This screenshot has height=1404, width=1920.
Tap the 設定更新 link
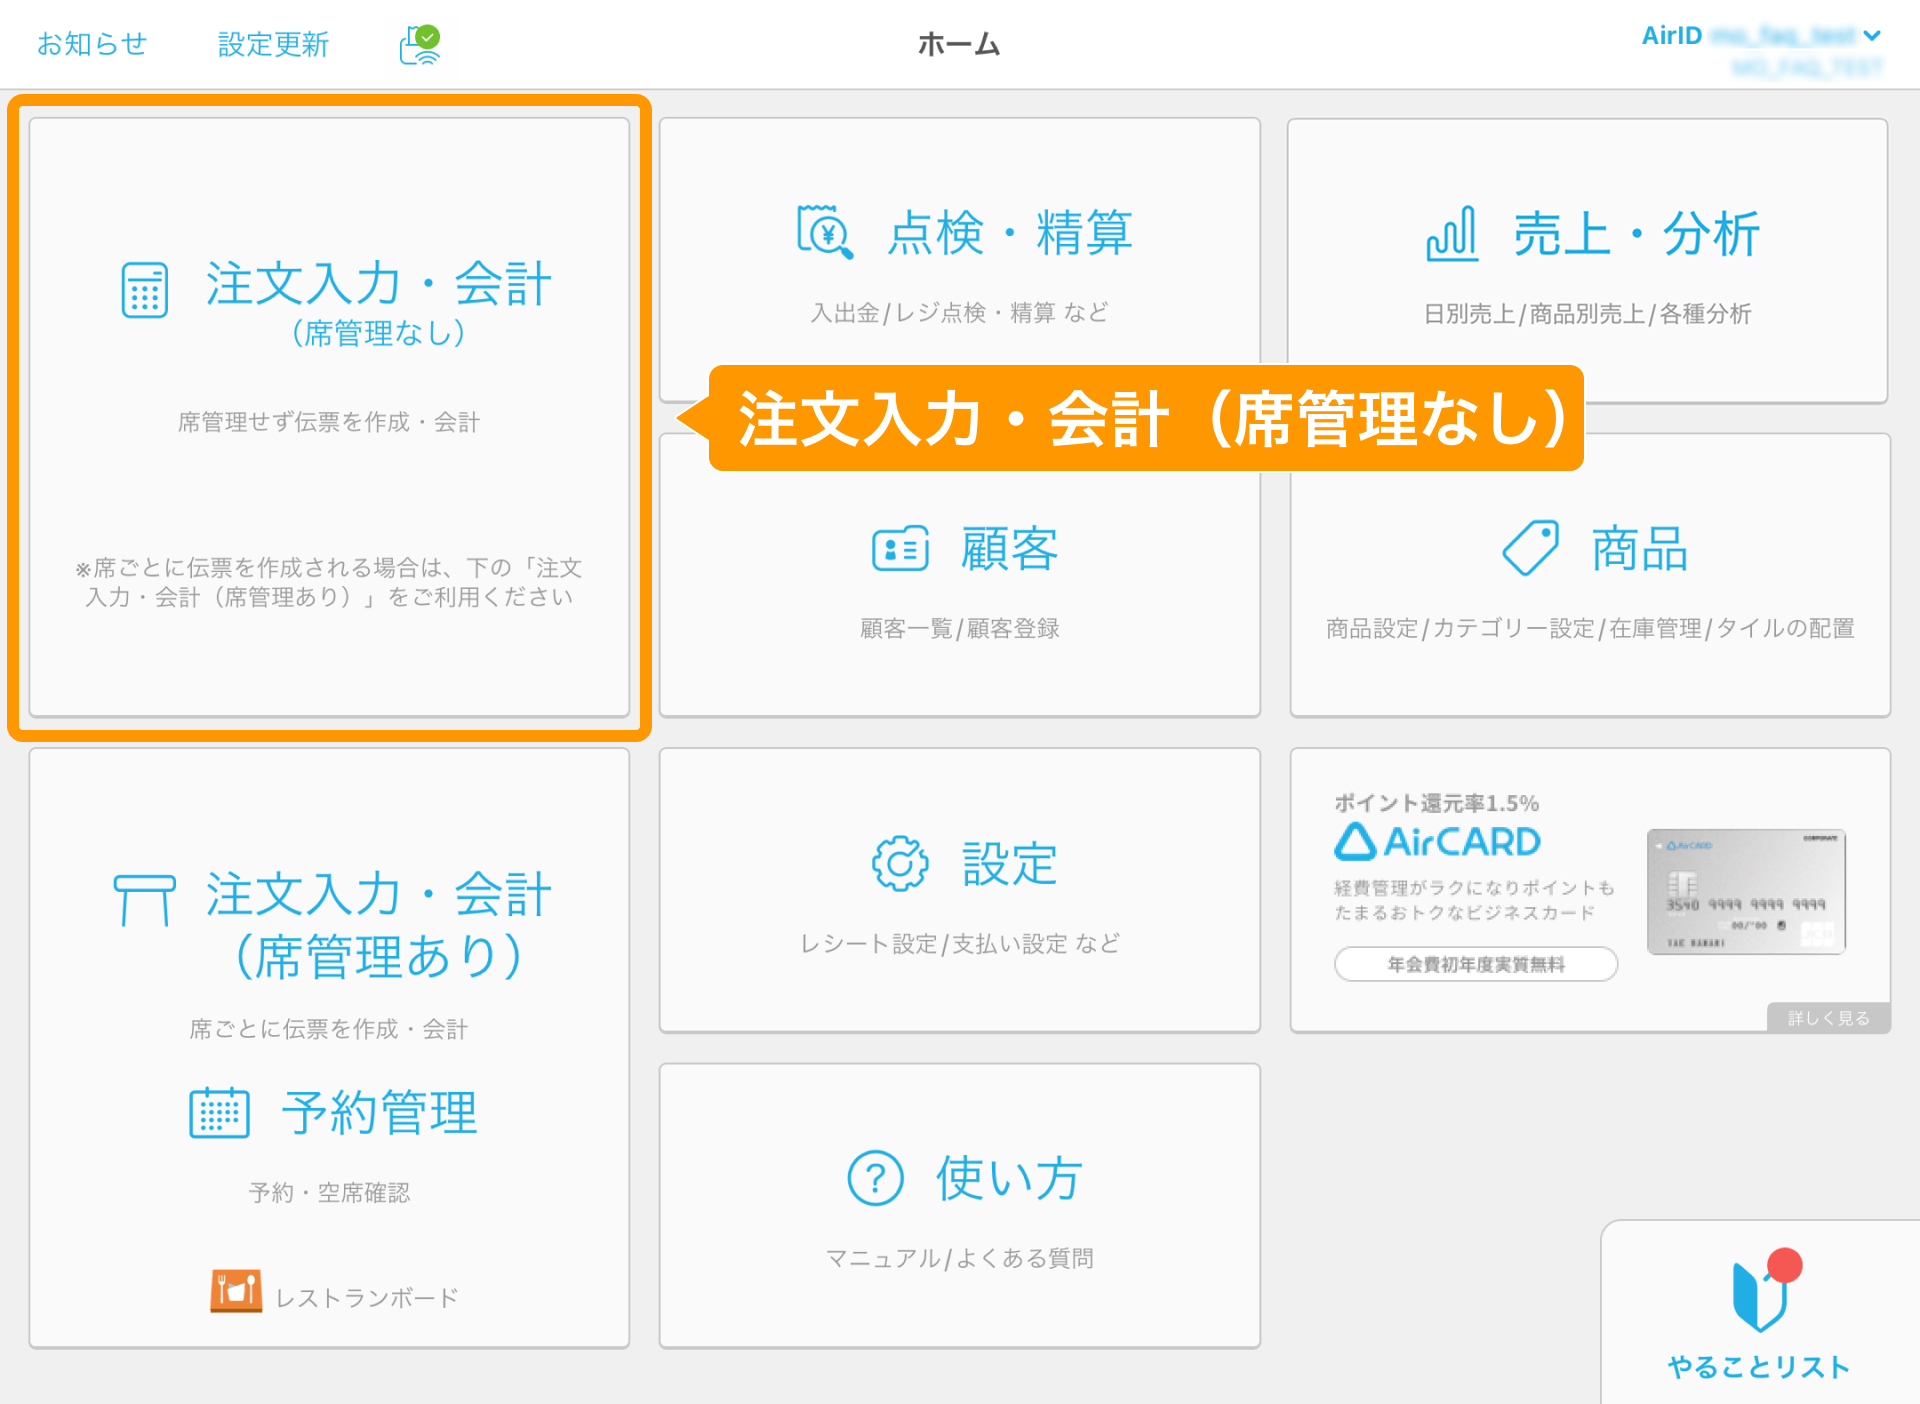273,44
